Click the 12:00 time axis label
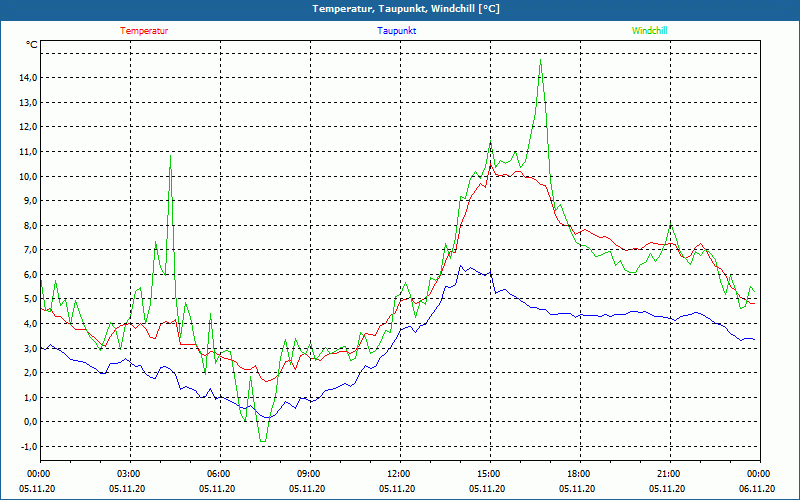Screen dimensions: 800x500 (x=400, y=474)
